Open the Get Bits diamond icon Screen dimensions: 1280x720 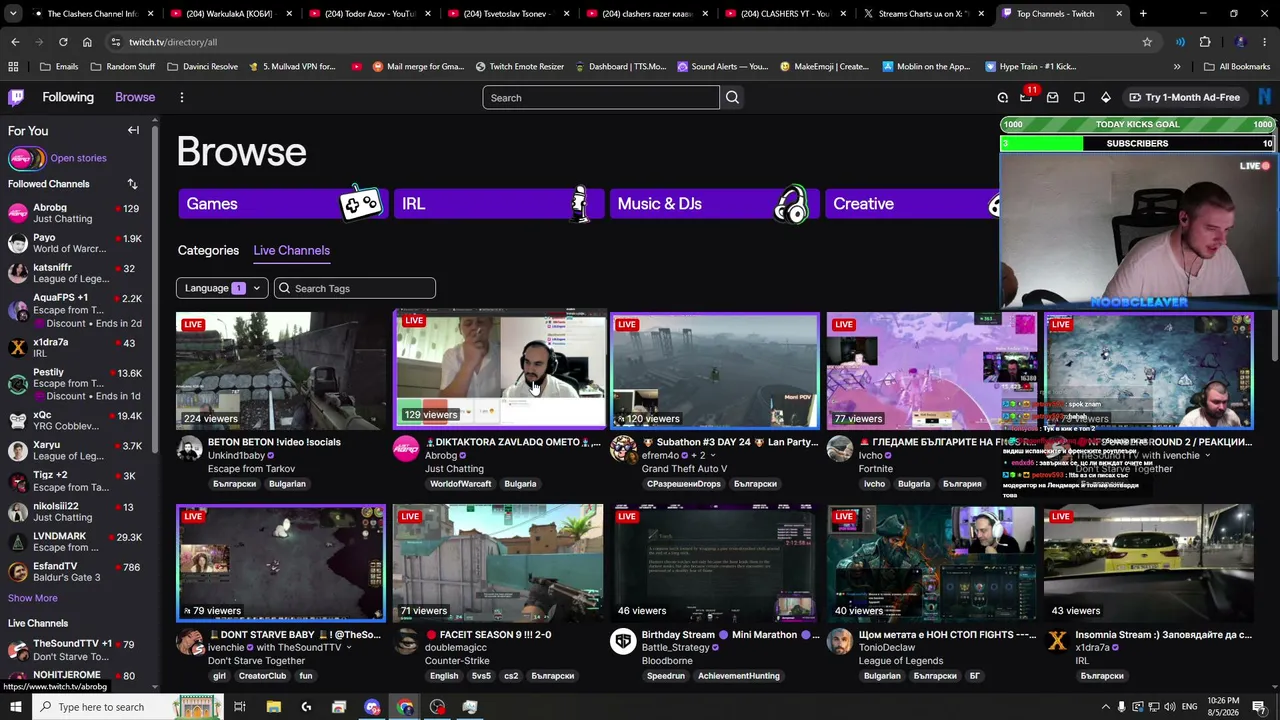1105,97
